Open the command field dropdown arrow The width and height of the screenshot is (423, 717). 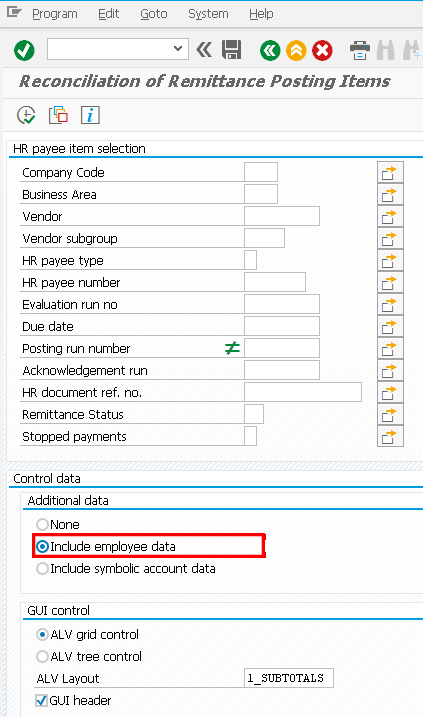pos(178,49)
